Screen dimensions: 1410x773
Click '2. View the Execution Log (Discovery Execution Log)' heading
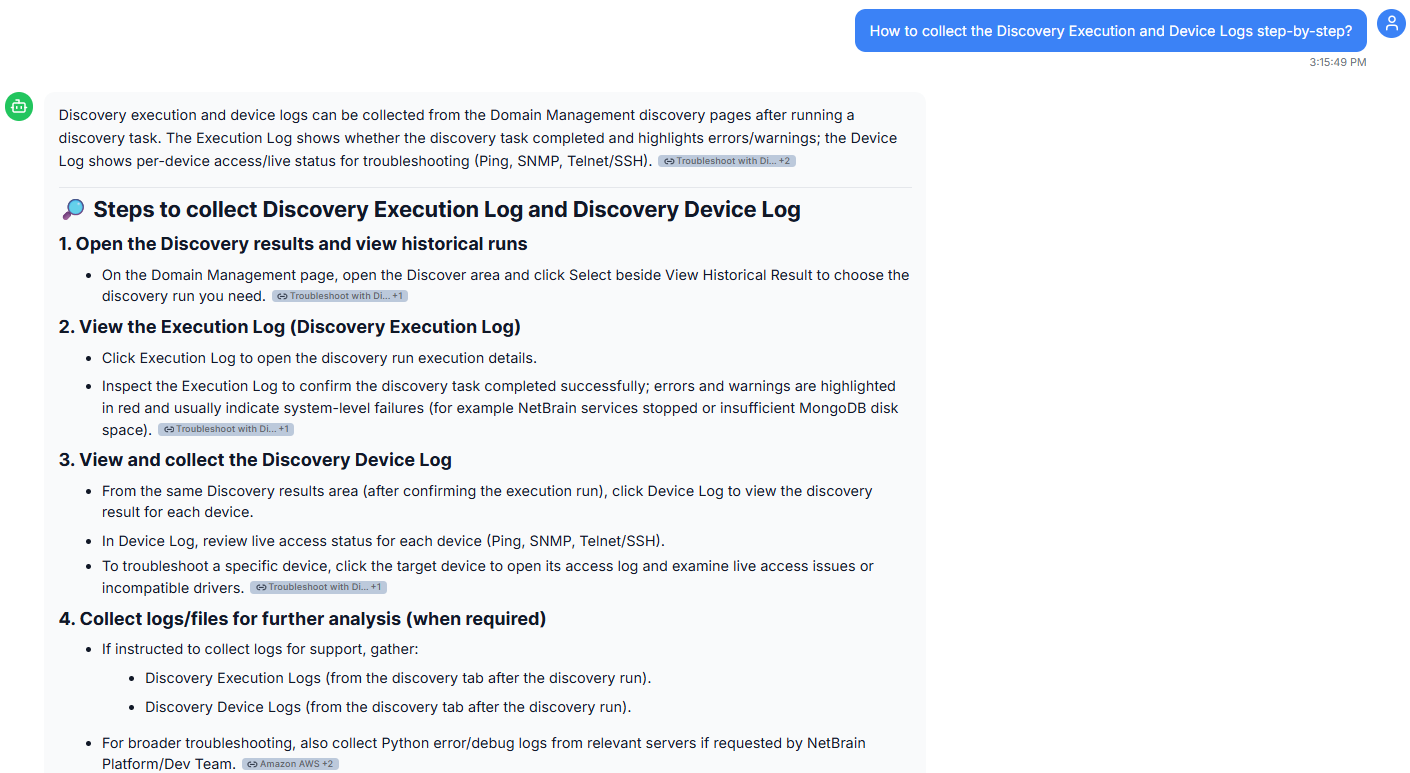[290, 327]
